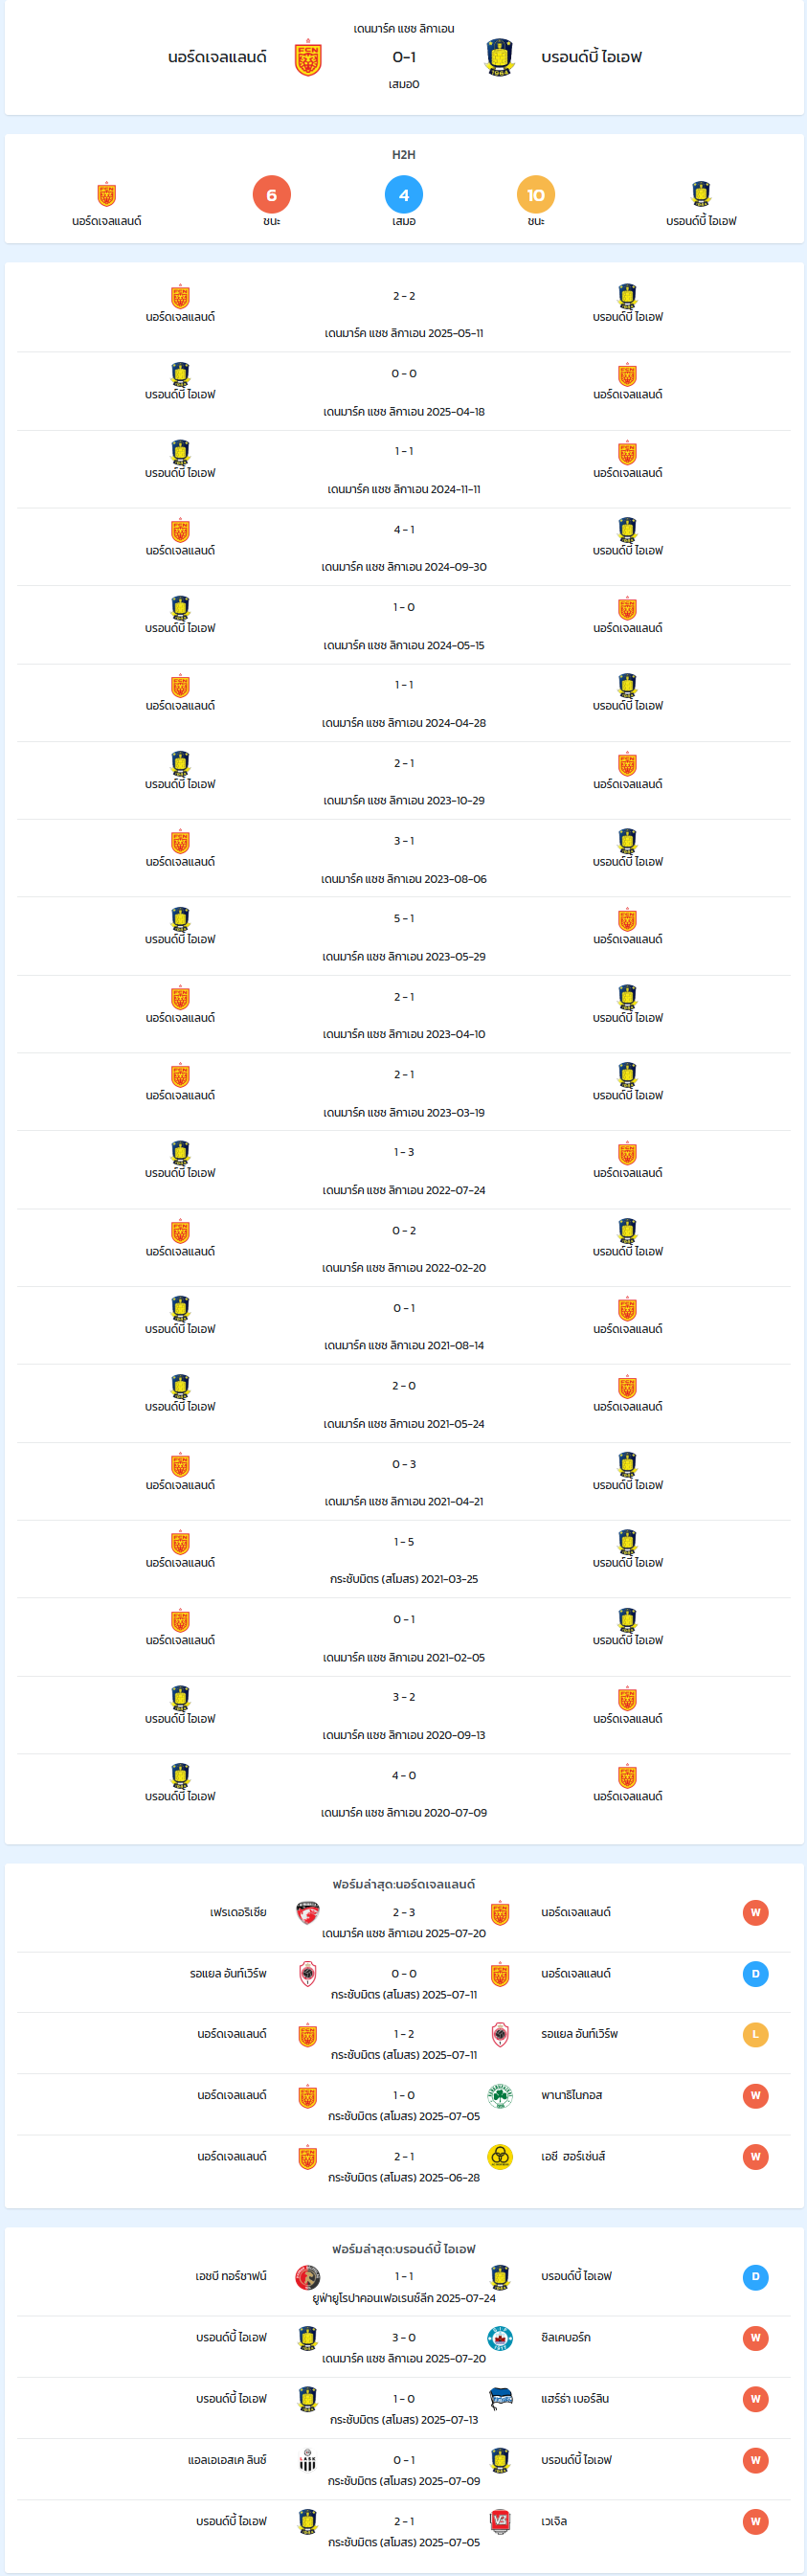The height and width of the screenshot is (2576, 807).
Task: Click the Hertha Berlin flag logo
Action: pyautogui.click(x=500, y=2399)
